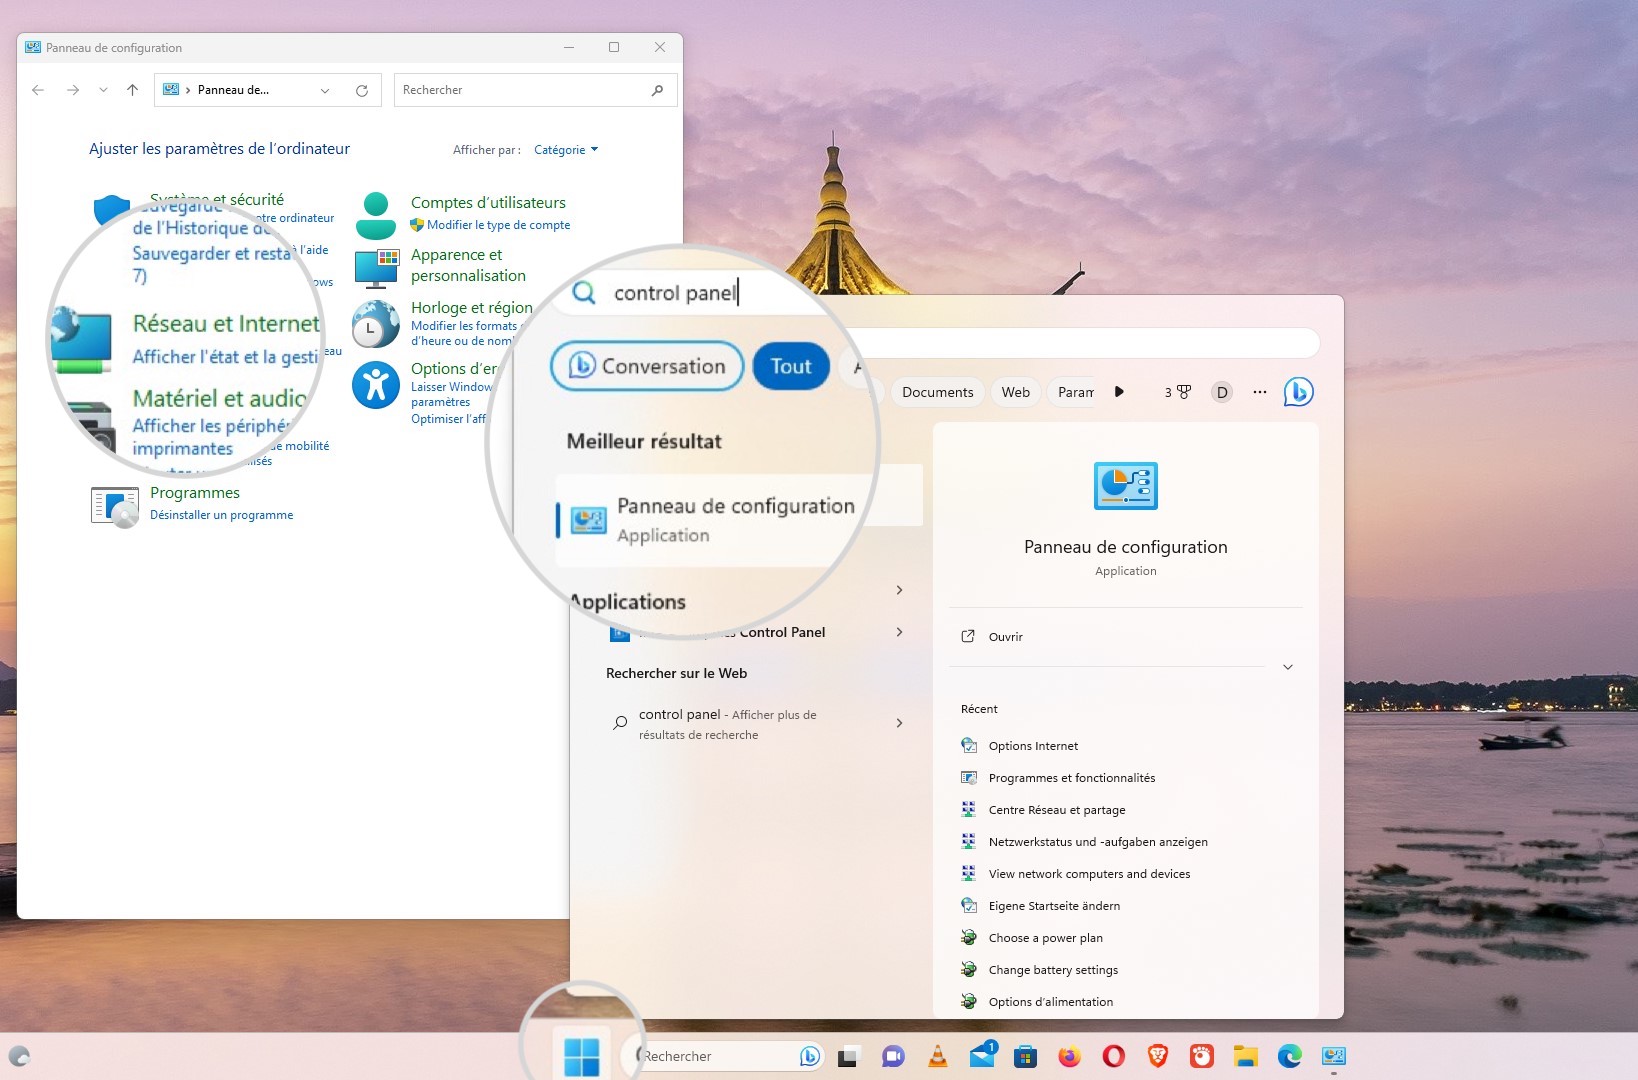Open recent Choose a power plan
Viewport: 1638px width, 1080px height.
pos(1045,938)
